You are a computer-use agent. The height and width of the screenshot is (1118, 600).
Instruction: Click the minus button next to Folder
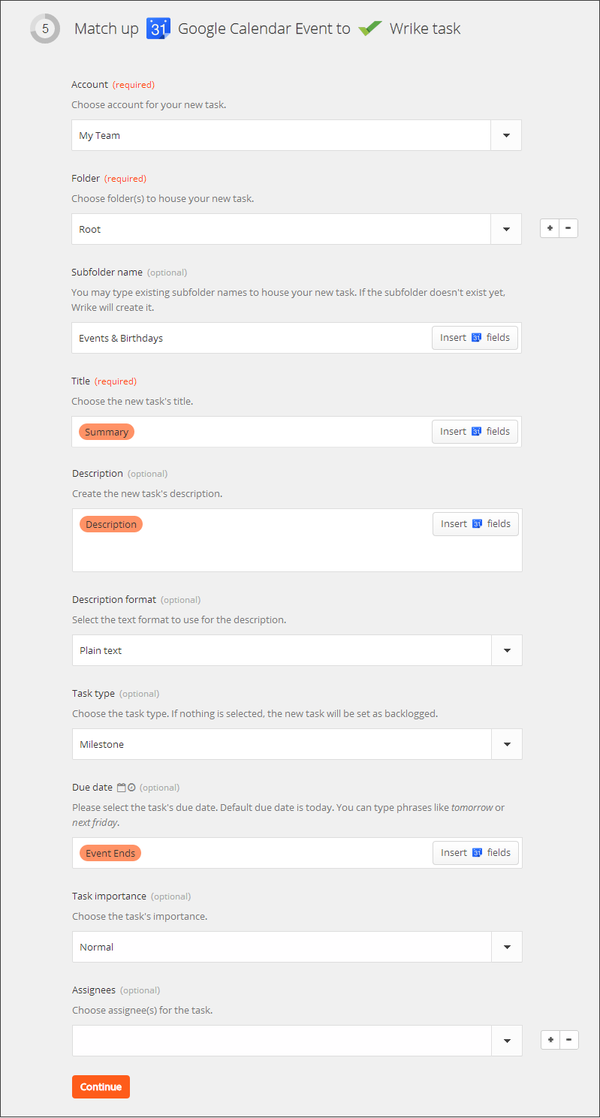[568, 228]
